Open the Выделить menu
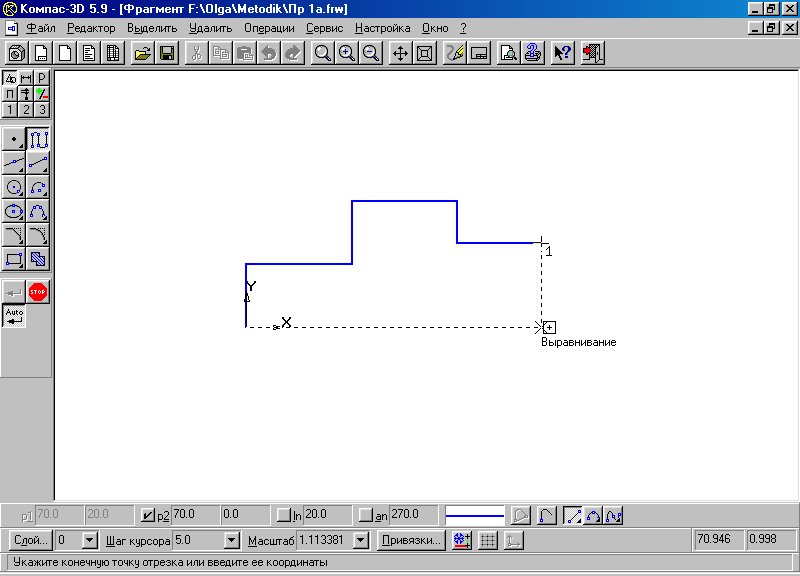Viewport: 800px width, 576px height. pos(152,28)
